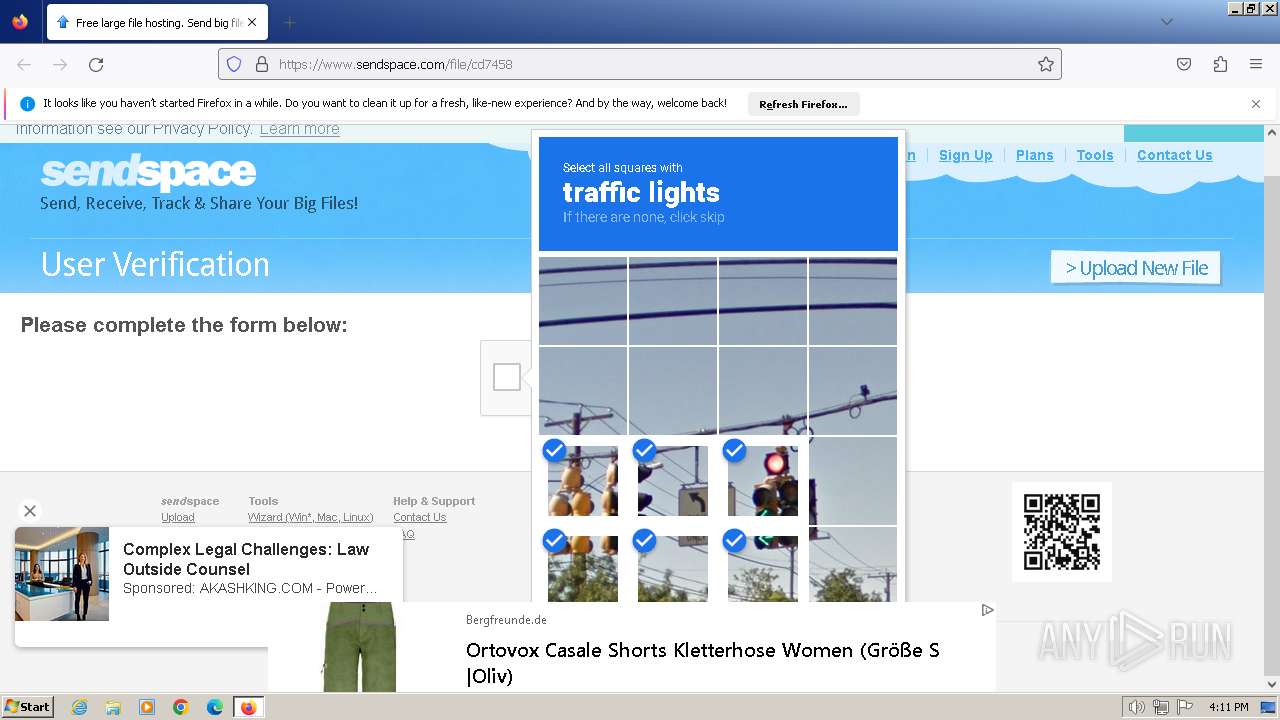Tick the reCAPTCHA verification checkbox
The height and width of the screenshot is (720, 1280).
507,377
